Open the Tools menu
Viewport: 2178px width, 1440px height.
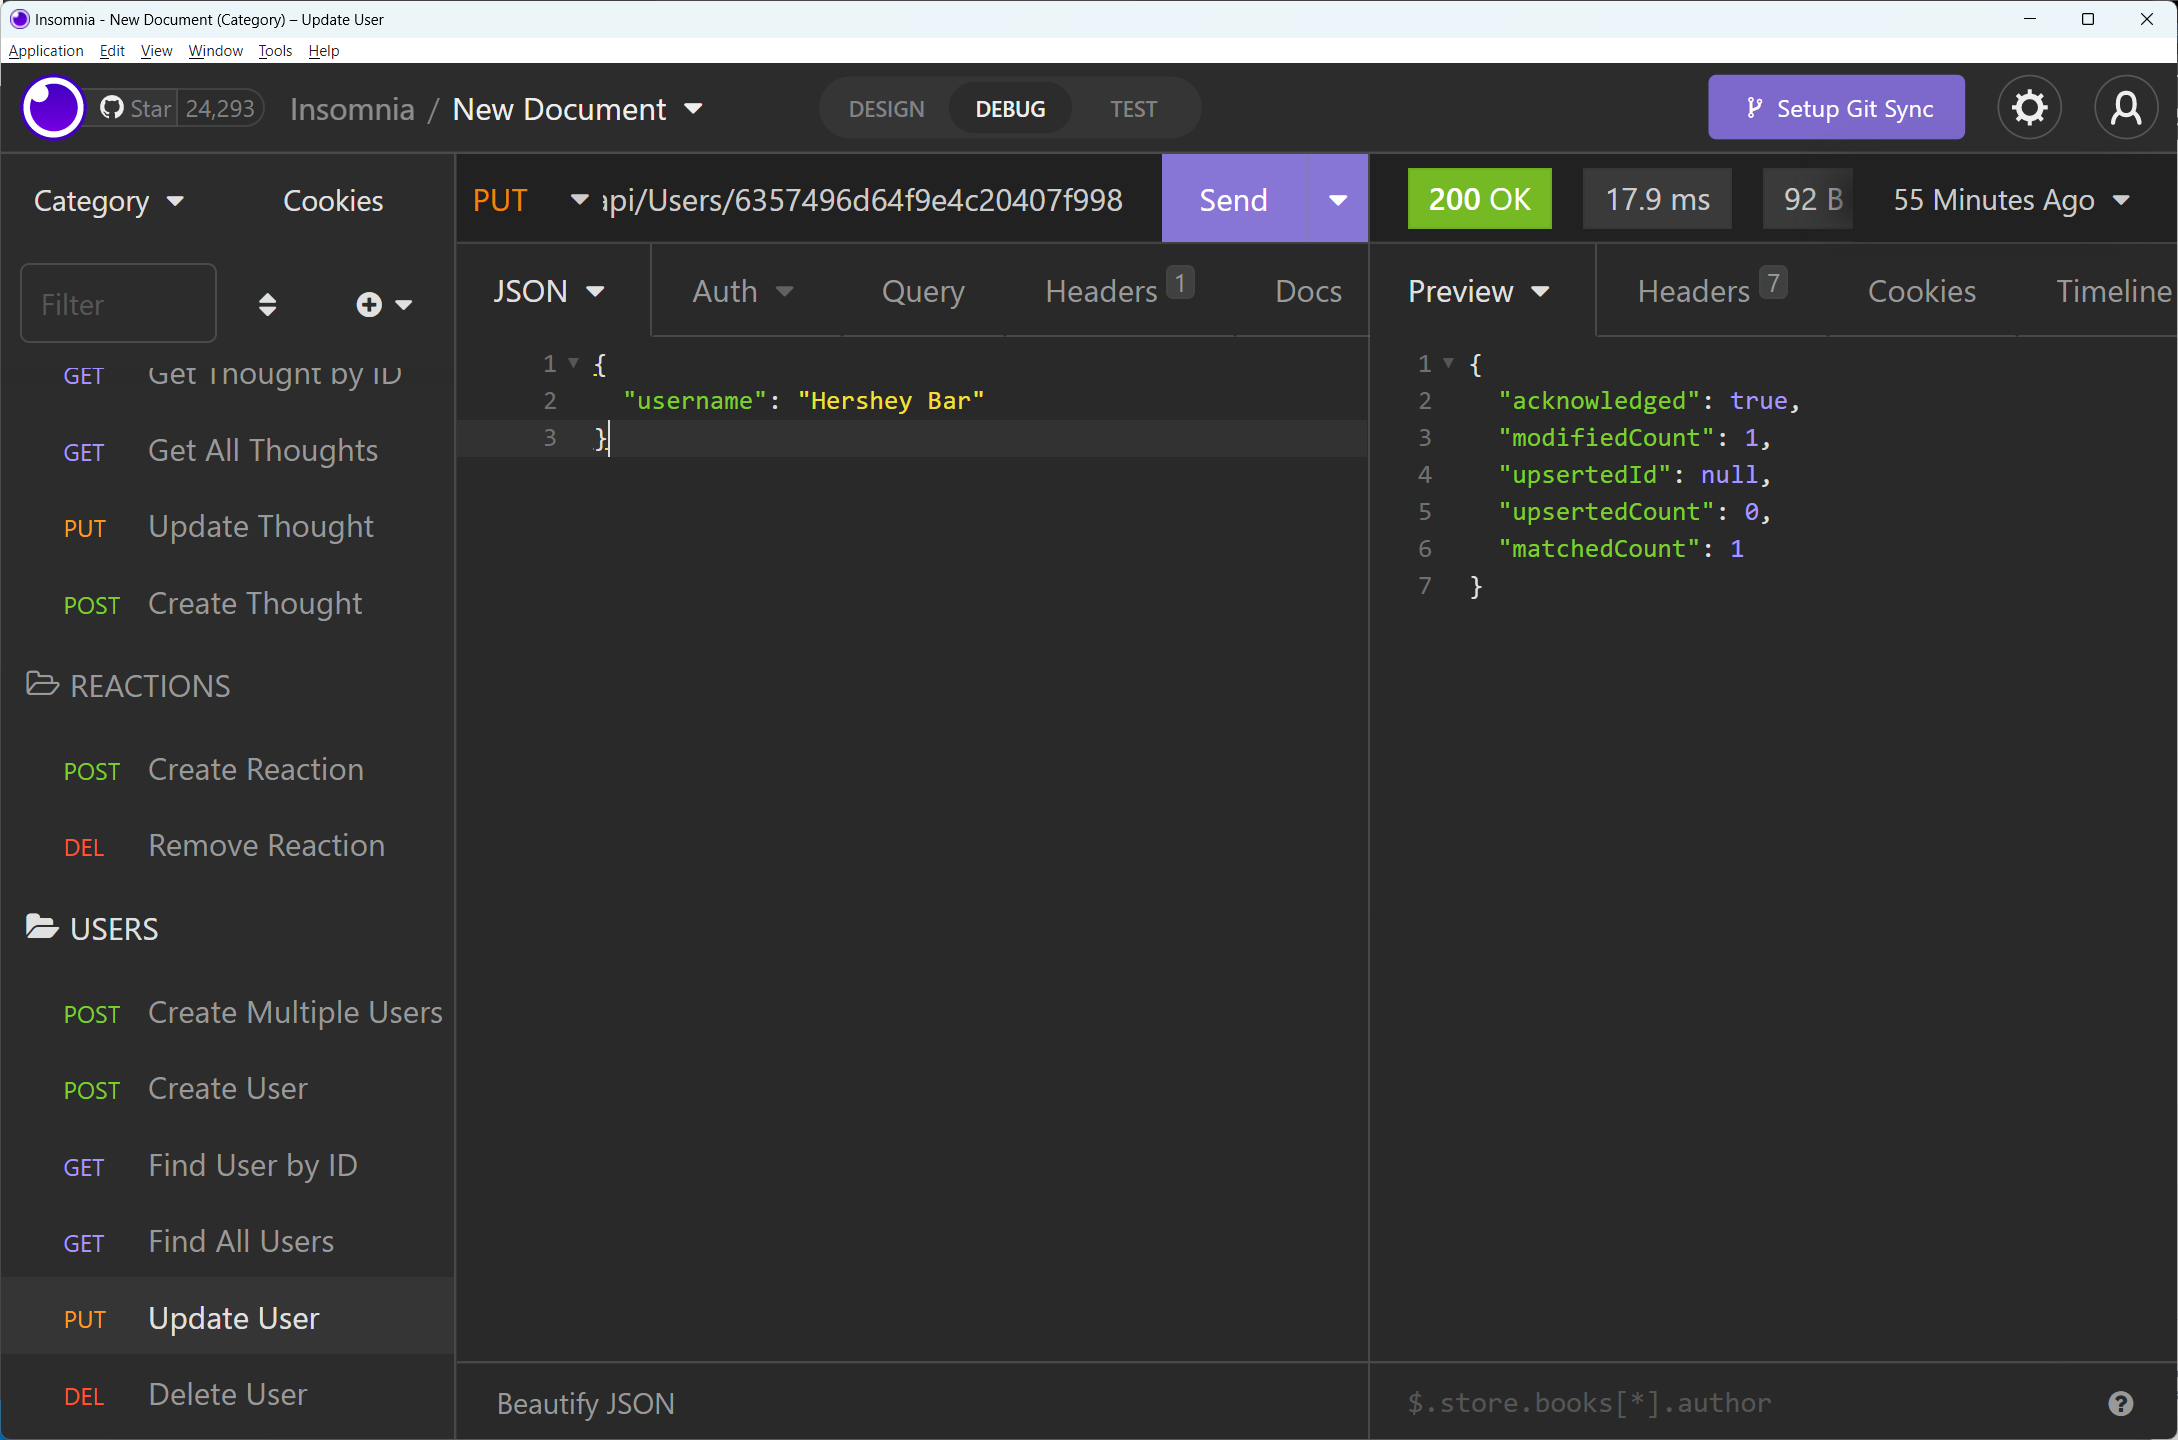point(274,50)
